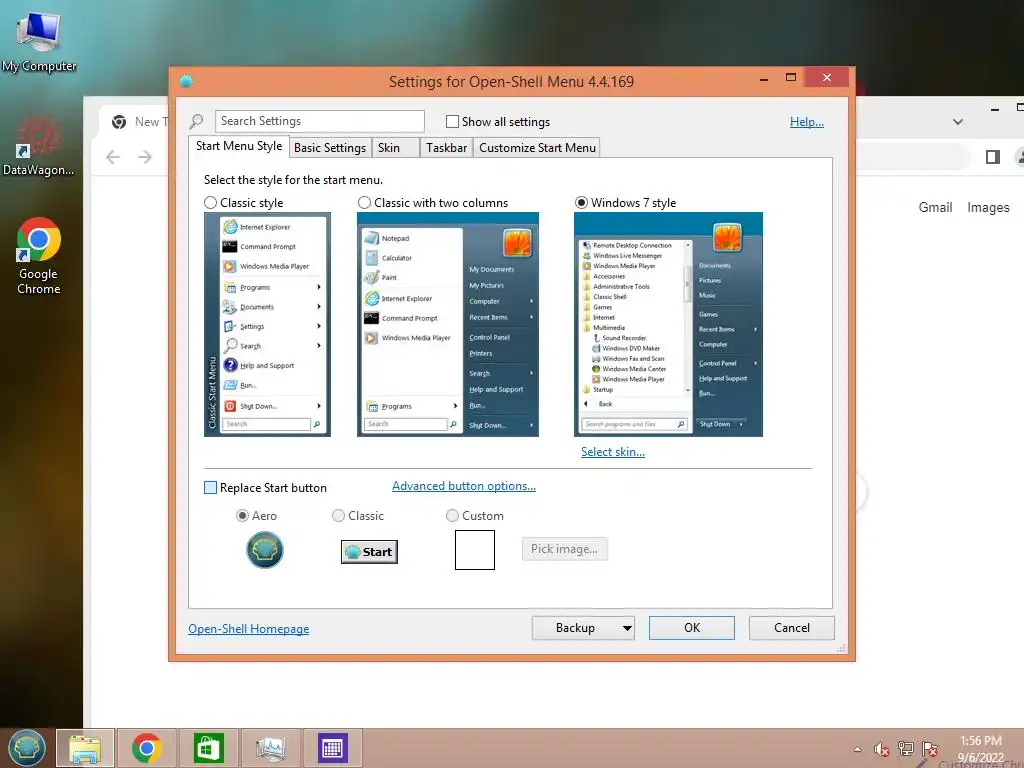This screenshot has height=768, width=1024.
Task: Switch to Start Menu Style tab
Action: 239,146
